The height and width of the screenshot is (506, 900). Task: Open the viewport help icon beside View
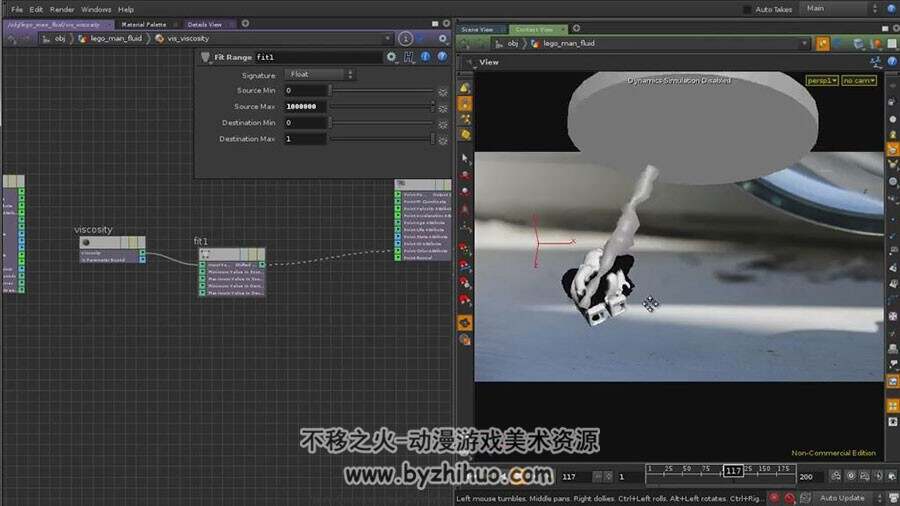(x=892, y=61)
